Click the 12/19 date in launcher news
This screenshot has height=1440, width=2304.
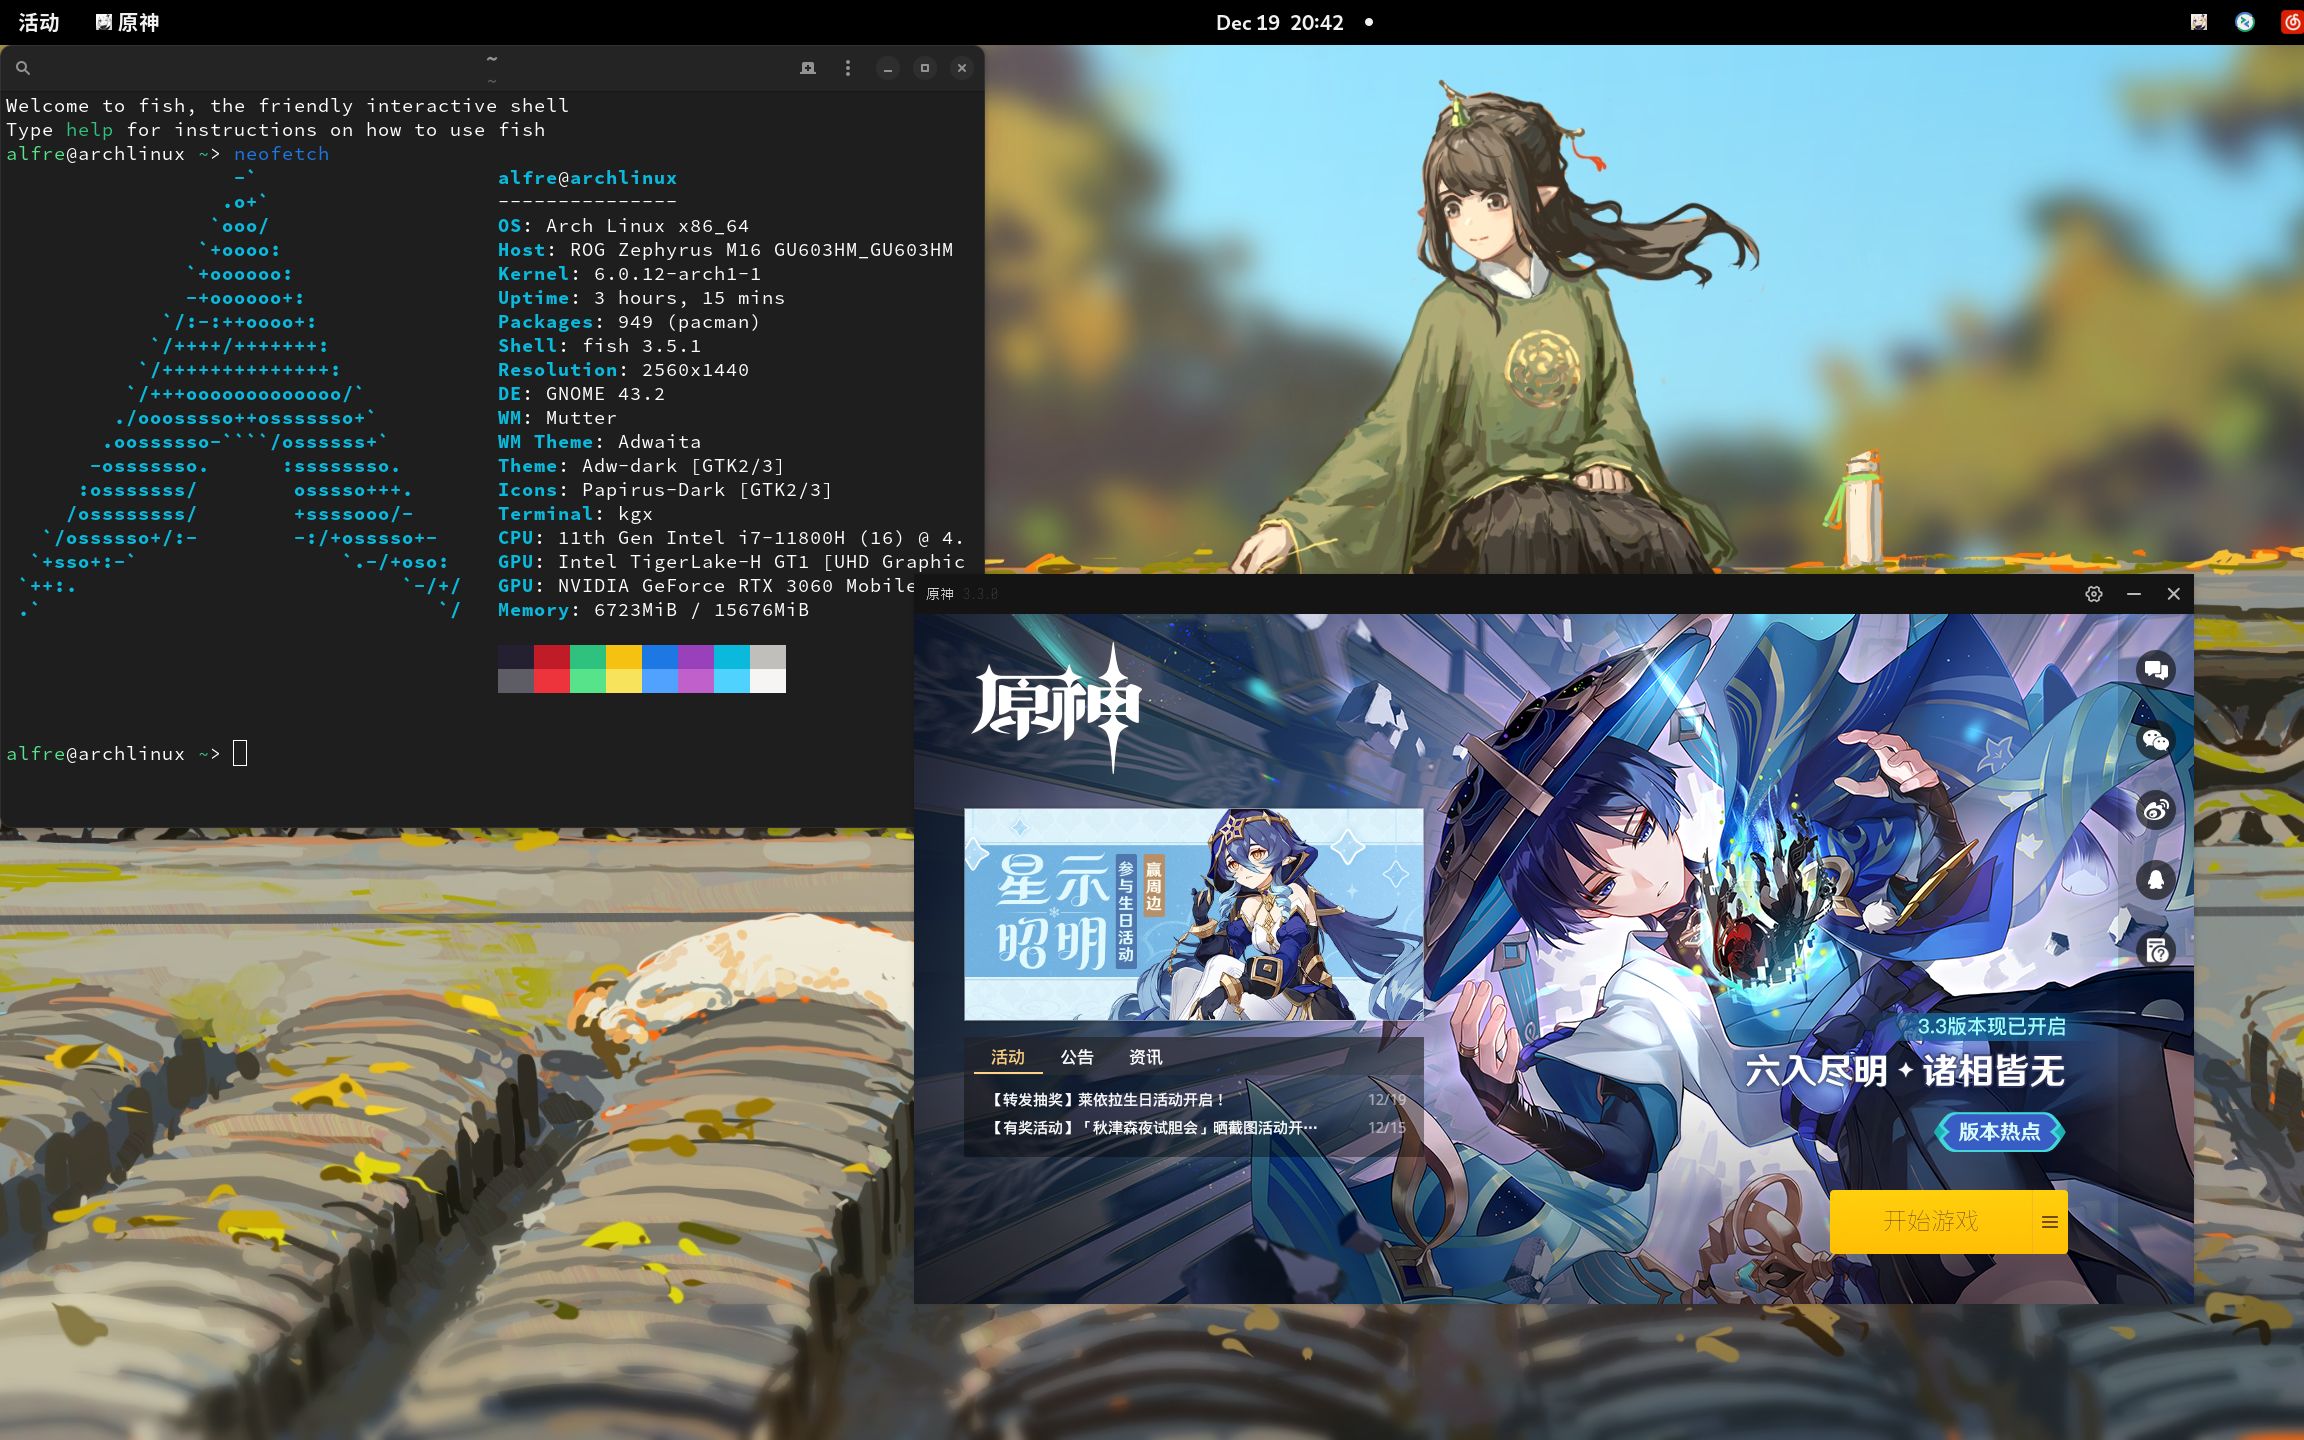pyautogui.click(x=1387, y=1099)
